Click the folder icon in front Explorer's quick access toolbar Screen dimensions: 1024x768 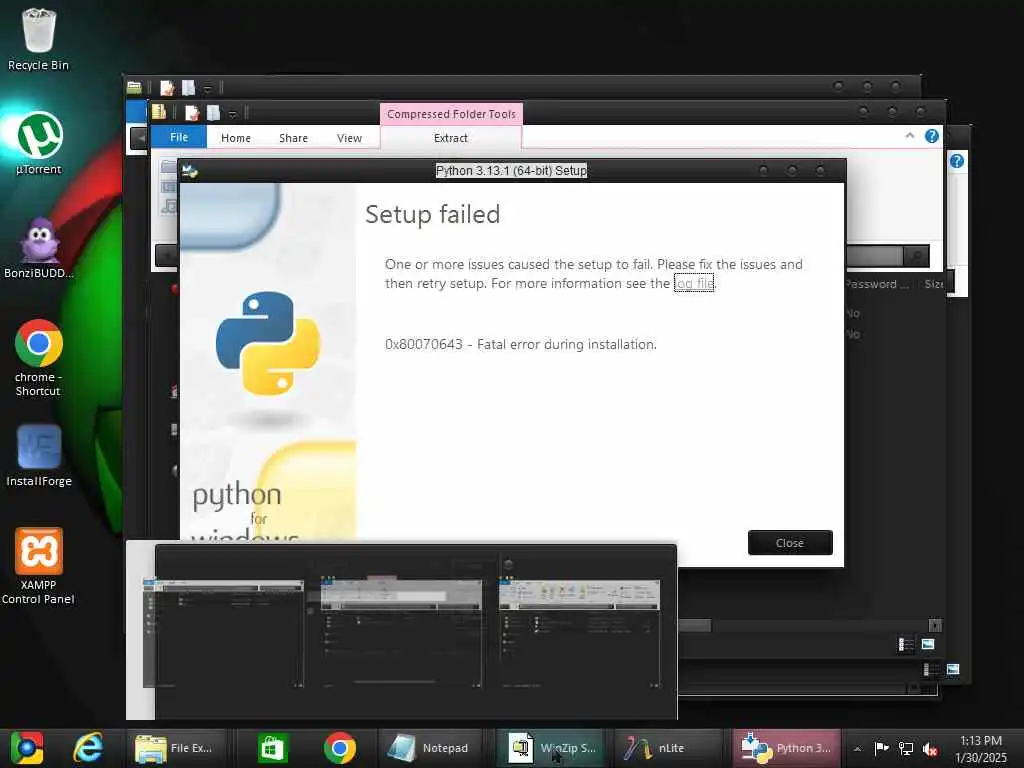coord(159,112)
